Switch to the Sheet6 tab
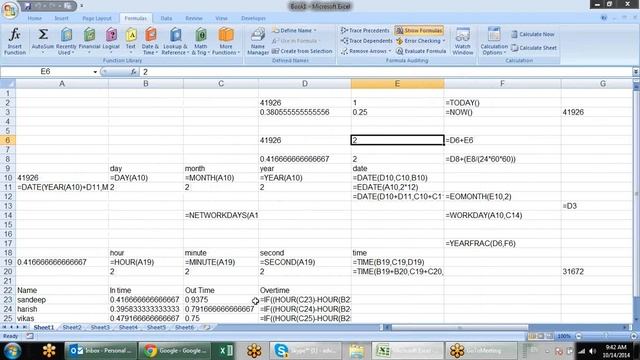 185,327
